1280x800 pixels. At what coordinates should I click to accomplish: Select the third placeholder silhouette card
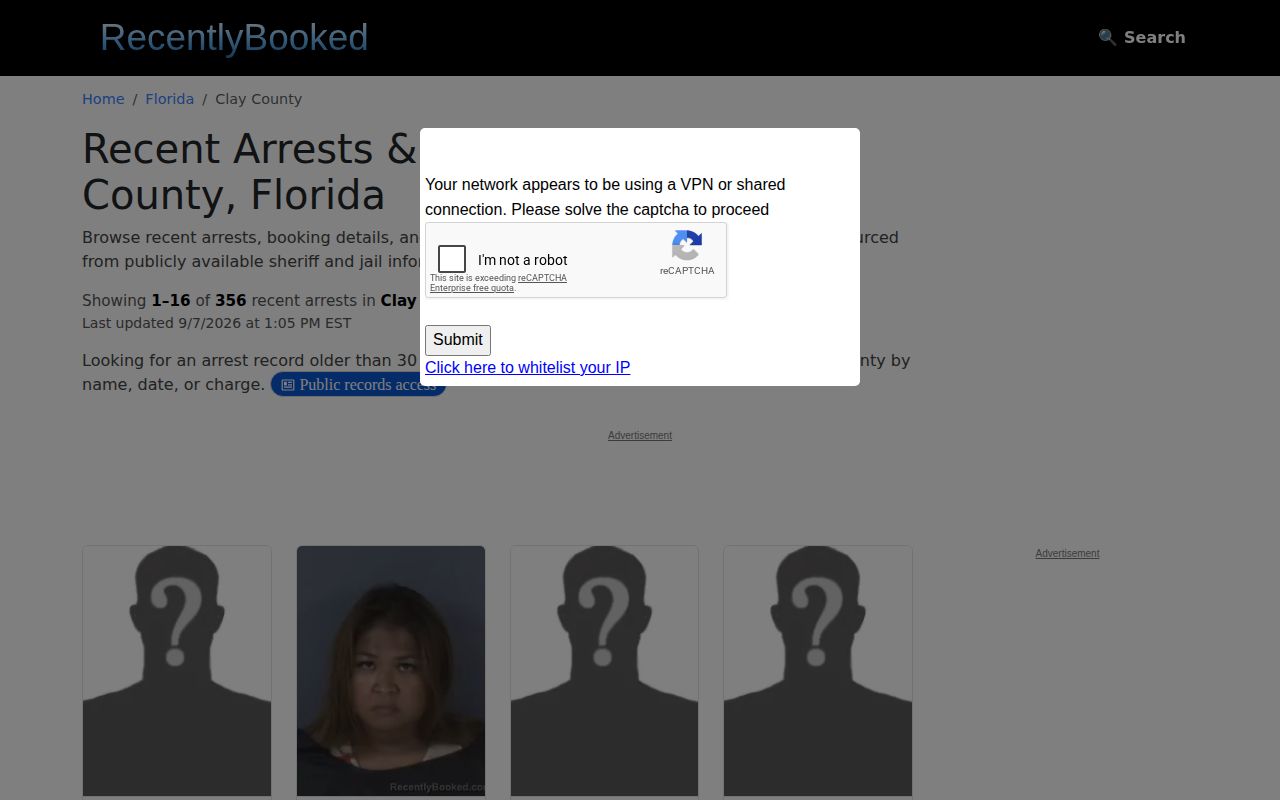click(x=605, y=671)
